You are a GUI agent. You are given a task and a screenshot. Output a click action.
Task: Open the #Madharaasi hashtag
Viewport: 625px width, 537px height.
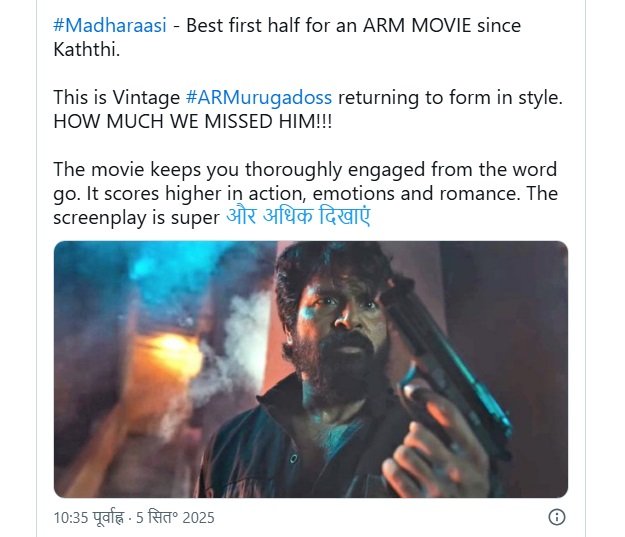[110, 26]
